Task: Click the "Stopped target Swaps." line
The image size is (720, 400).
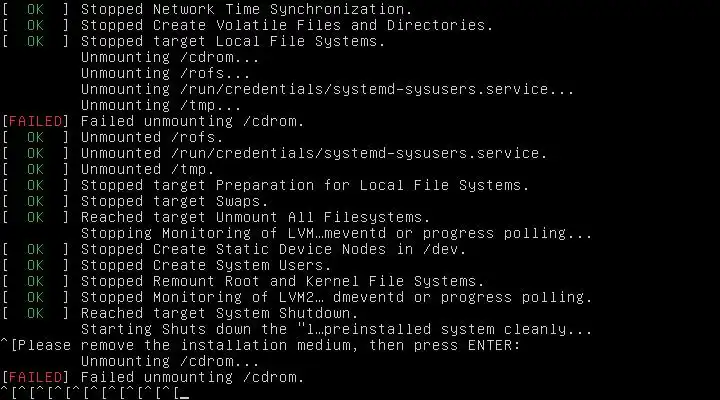Action: tap(174, 201)
